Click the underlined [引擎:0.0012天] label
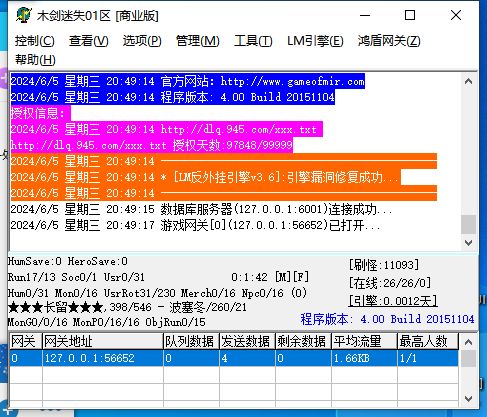The height and width of the screenshot is (417, 487). click(x=393, y=301)
